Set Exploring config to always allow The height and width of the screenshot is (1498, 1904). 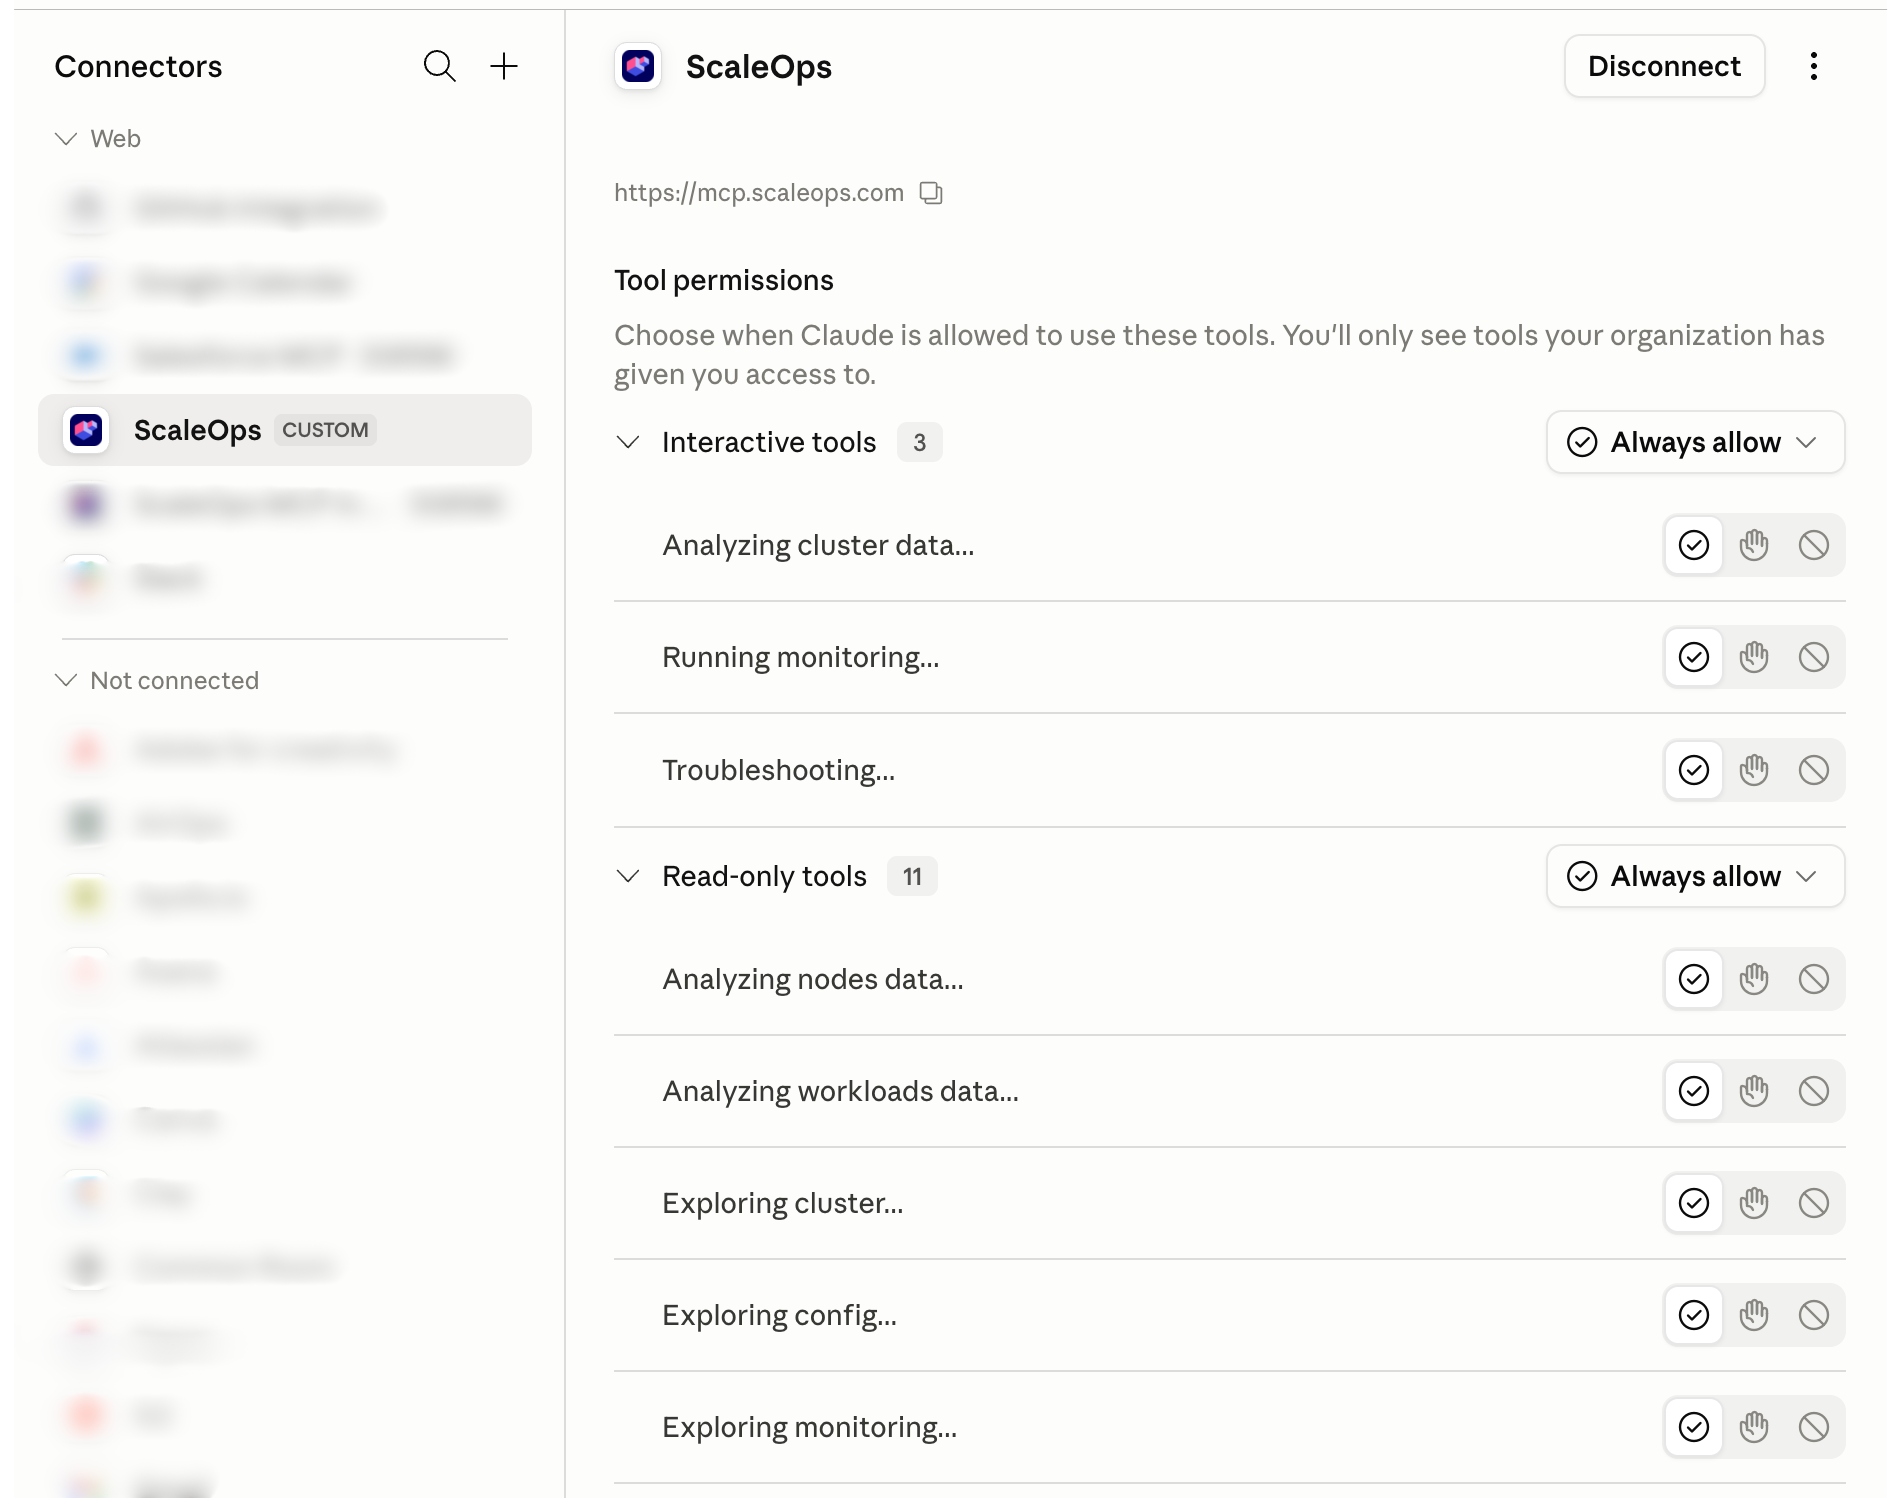point(1693,1315)
